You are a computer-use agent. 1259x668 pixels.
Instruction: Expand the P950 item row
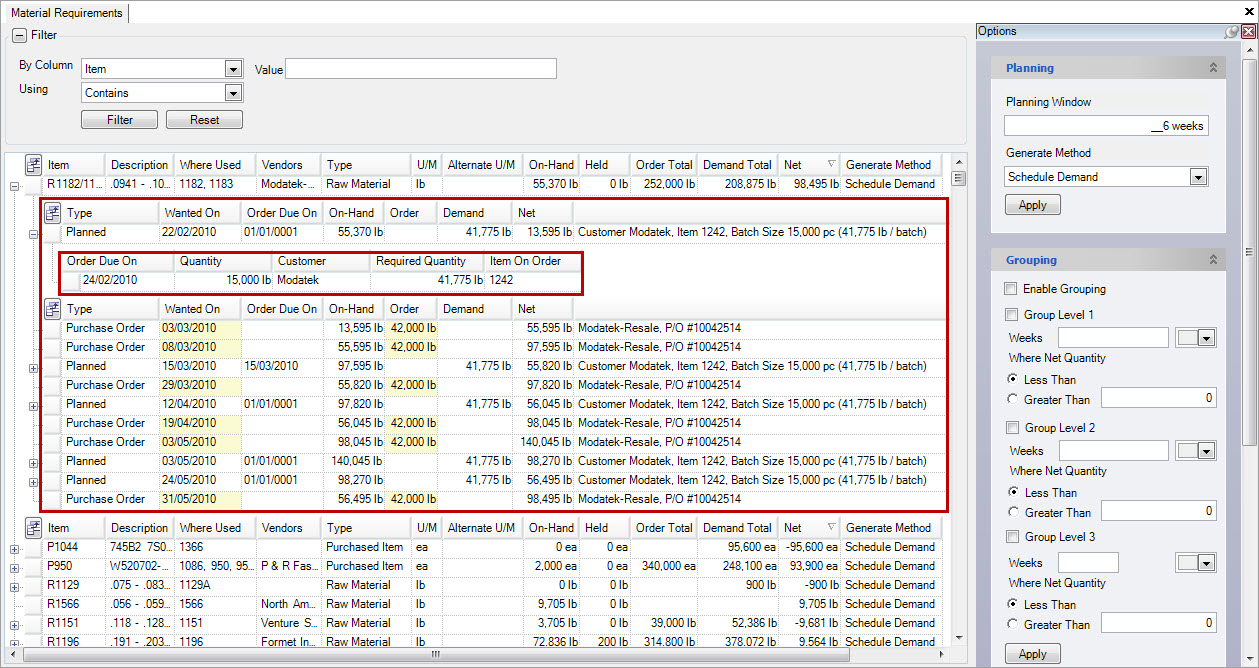click(x=14, y=567)
